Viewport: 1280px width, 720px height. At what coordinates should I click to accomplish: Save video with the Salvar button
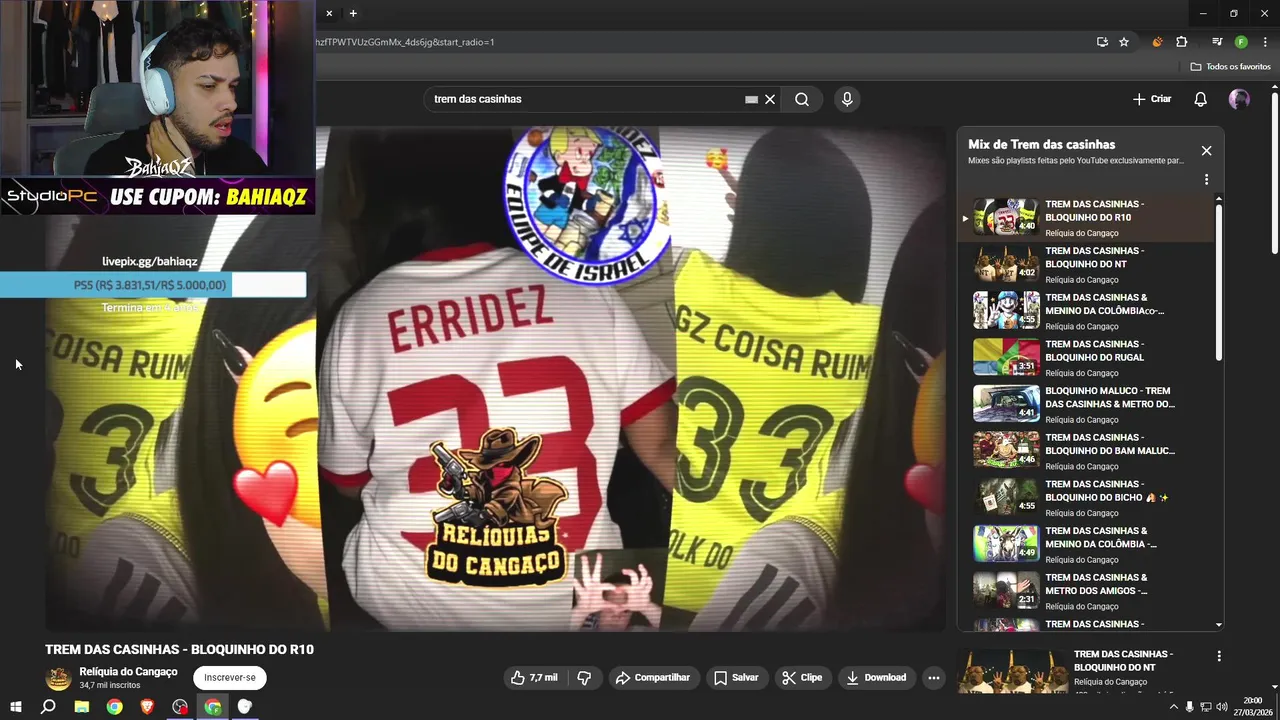(x=736, y=677)
